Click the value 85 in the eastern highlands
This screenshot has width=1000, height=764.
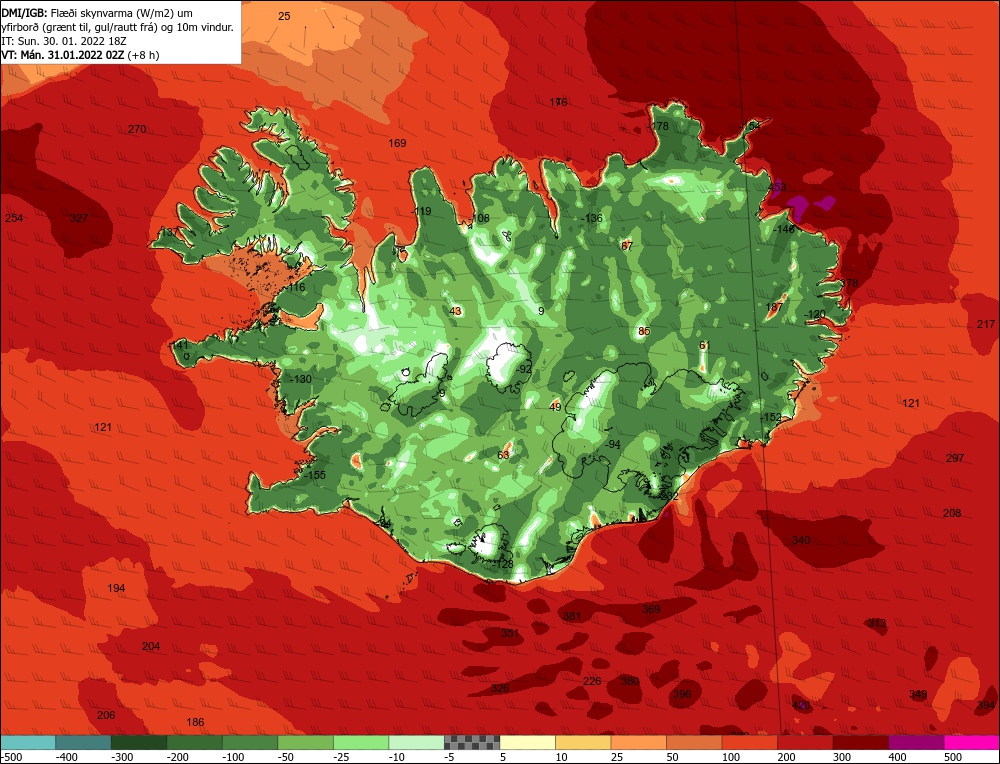click(x=644, y=332)
